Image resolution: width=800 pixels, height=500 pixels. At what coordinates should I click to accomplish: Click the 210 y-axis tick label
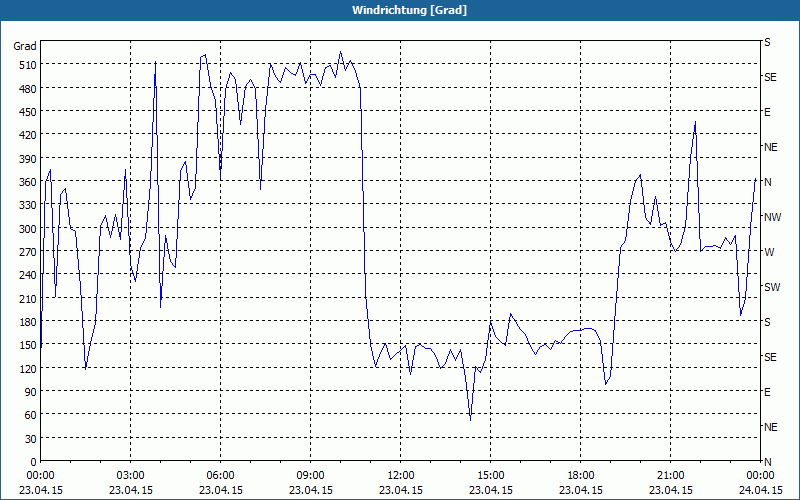pos(28,298)
